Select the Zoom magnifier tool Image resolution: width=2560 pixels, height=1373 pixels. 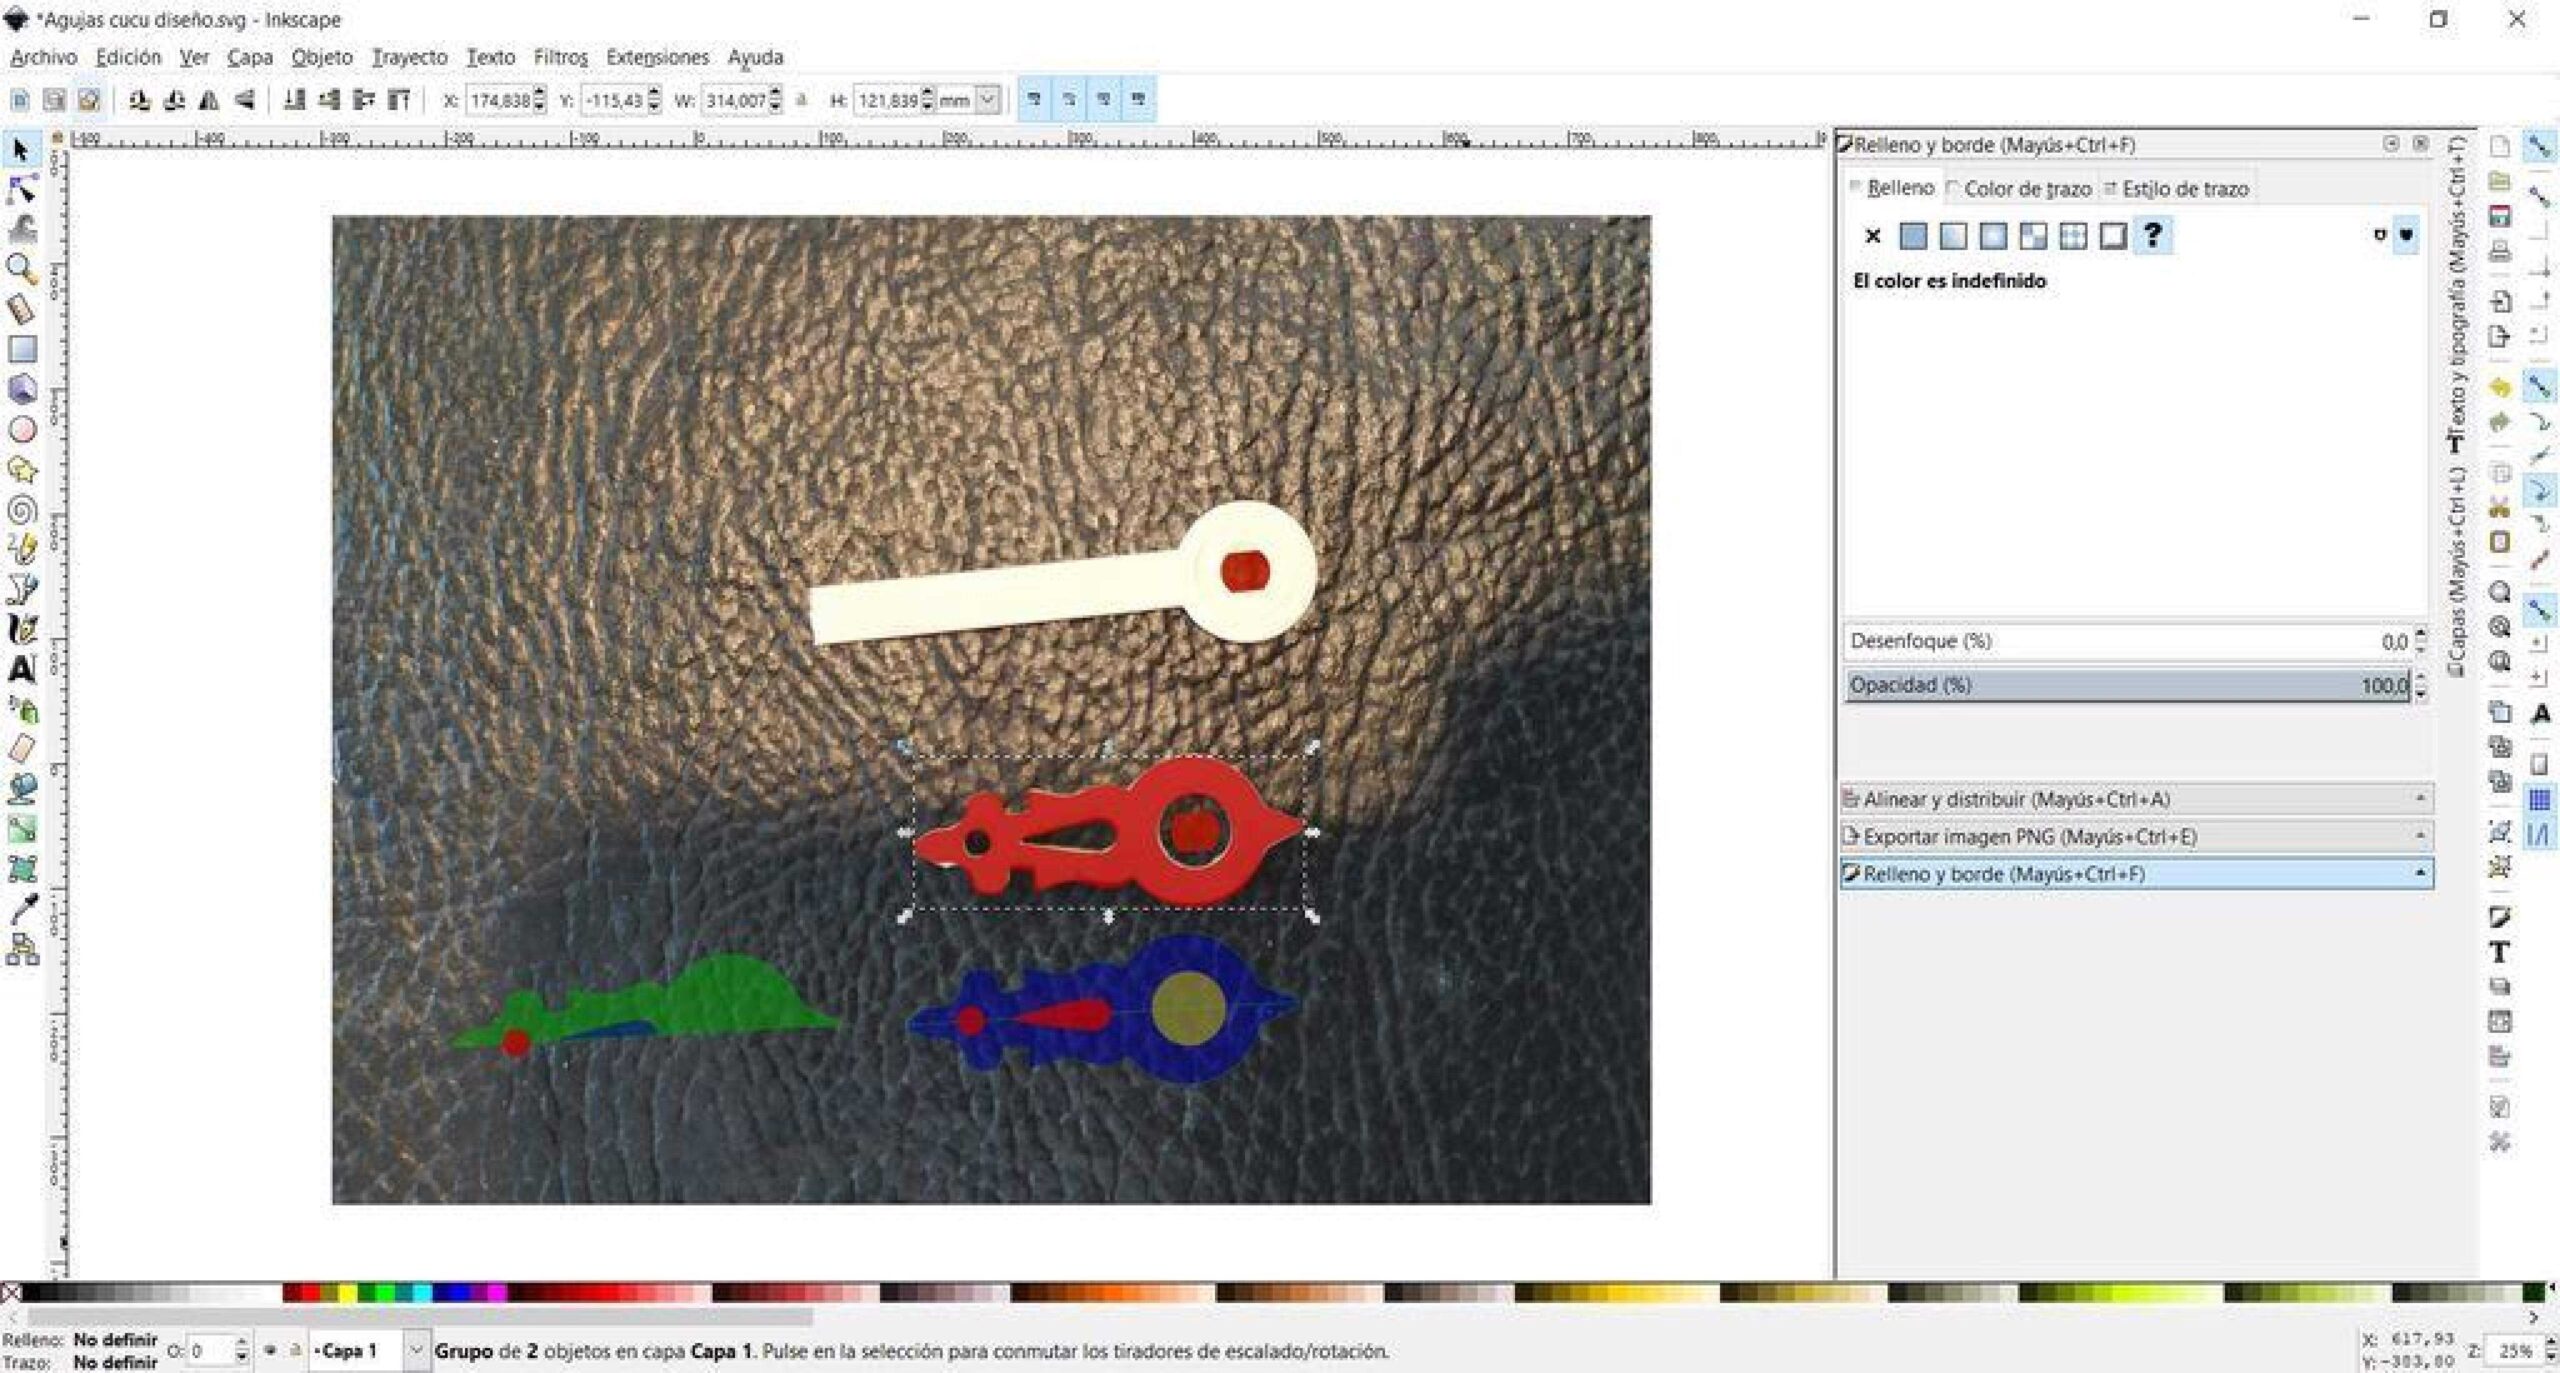(22, 269)
